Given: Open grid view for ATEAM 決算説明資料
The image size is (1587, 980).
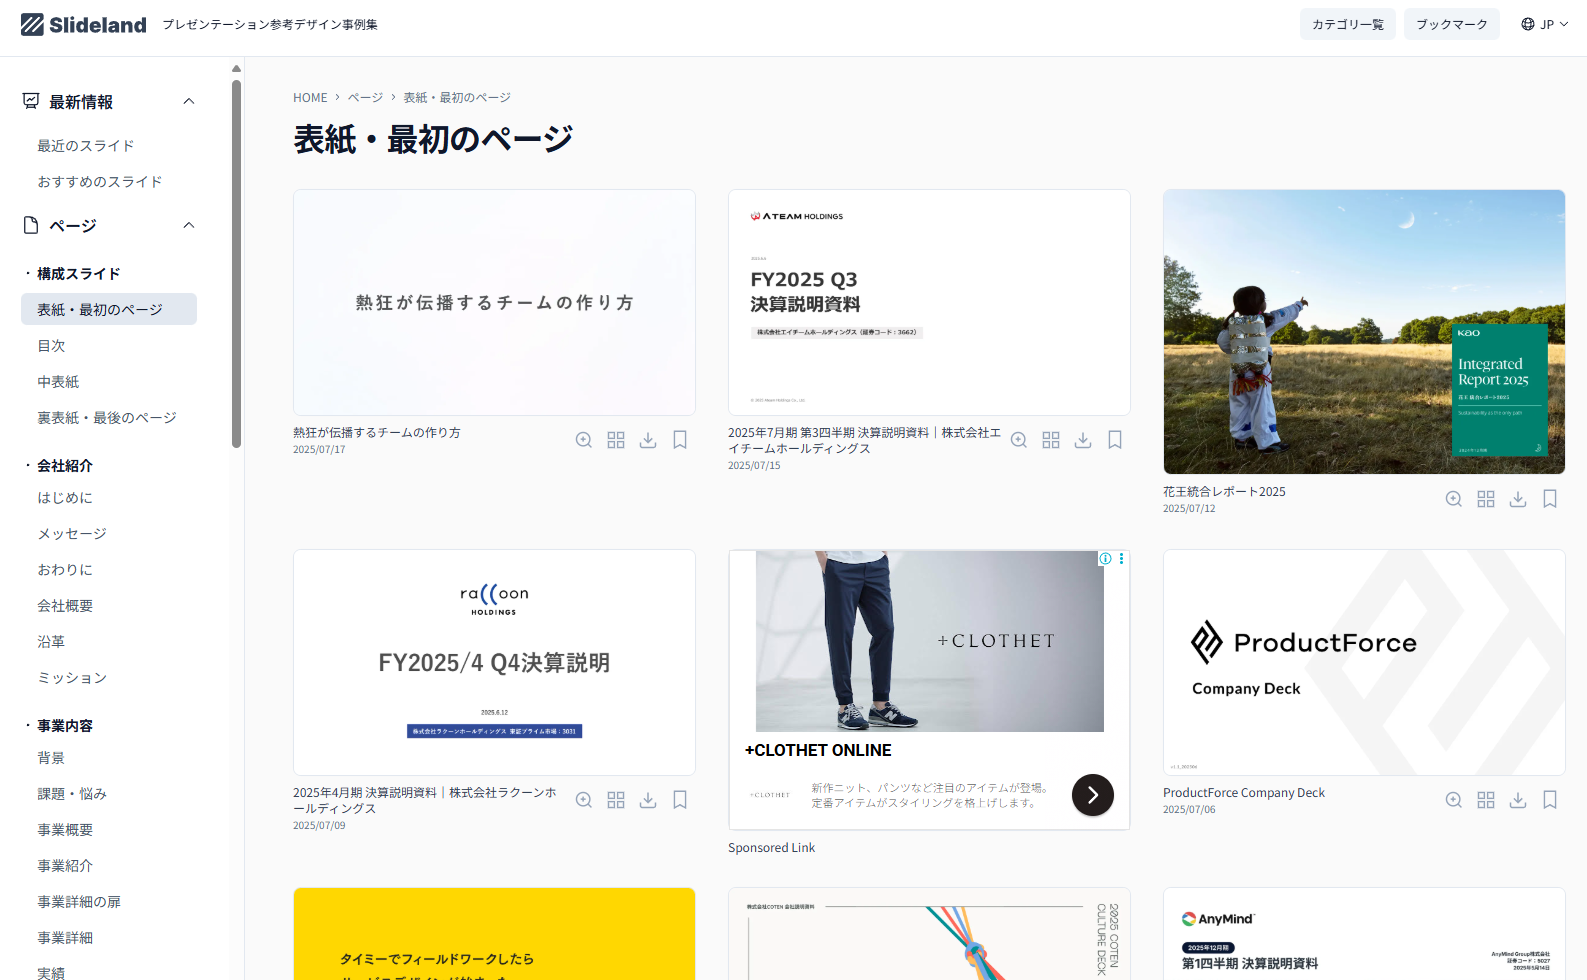Looking at the screenshot, I should coord(1051,440).
